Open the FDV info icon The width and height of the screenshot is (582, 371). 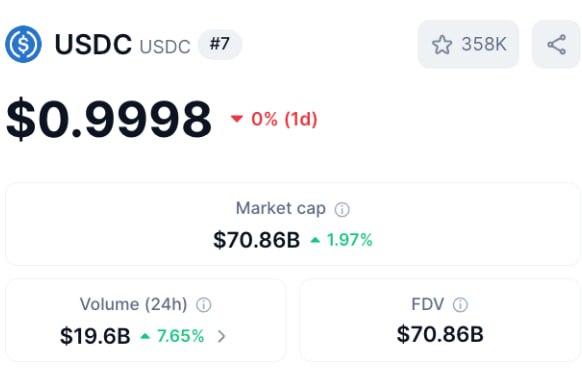pyautogui.click(x=460, y=305)
